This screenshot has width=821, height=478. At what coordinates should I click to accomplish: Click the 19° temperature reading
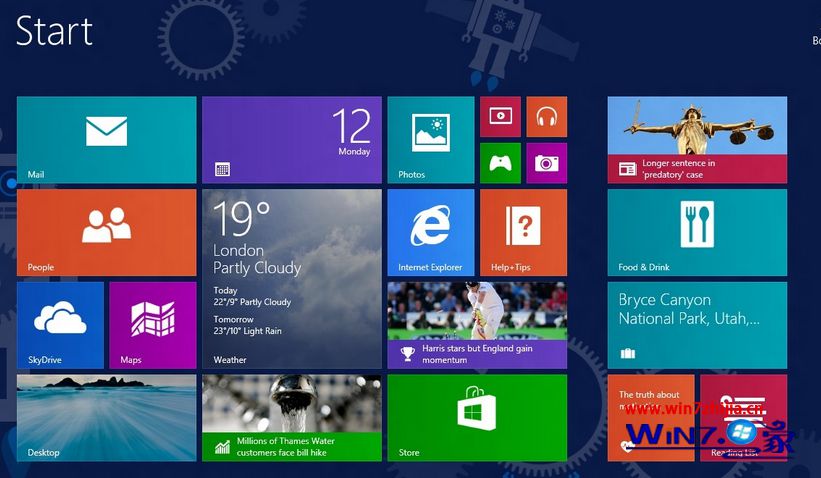[x=241, y=218]
